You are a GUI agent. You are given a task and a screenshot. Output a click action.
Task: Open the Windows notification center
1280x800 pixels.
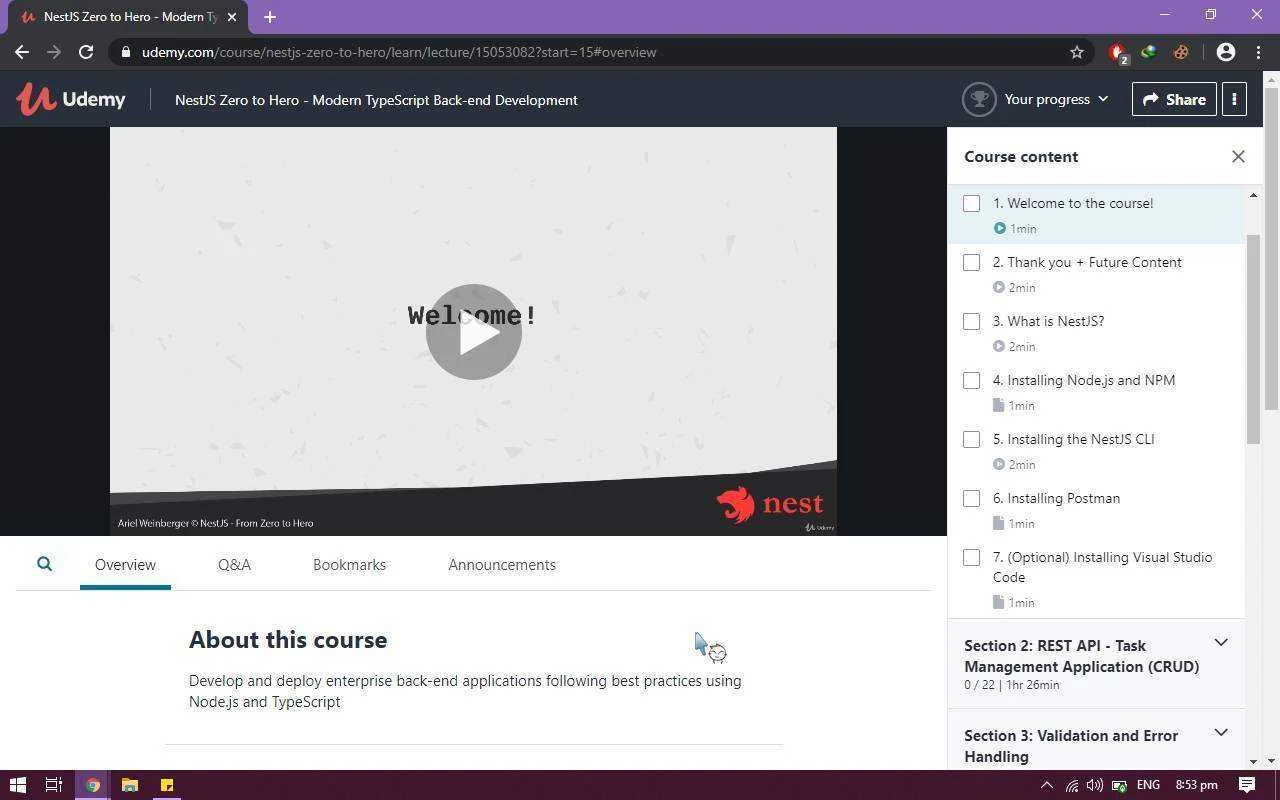(x=1247, y=785)
